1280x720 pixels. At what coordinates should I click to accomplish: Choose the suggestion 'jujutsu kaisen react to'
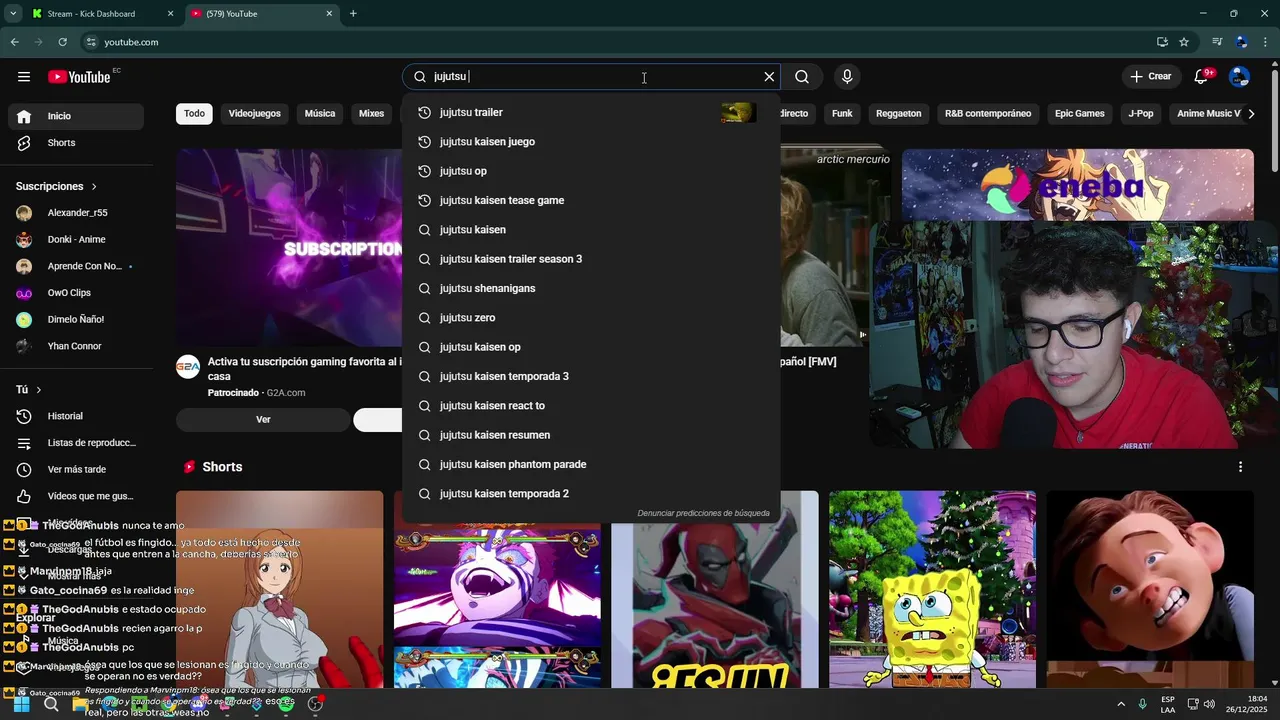[x=591, y=406]
